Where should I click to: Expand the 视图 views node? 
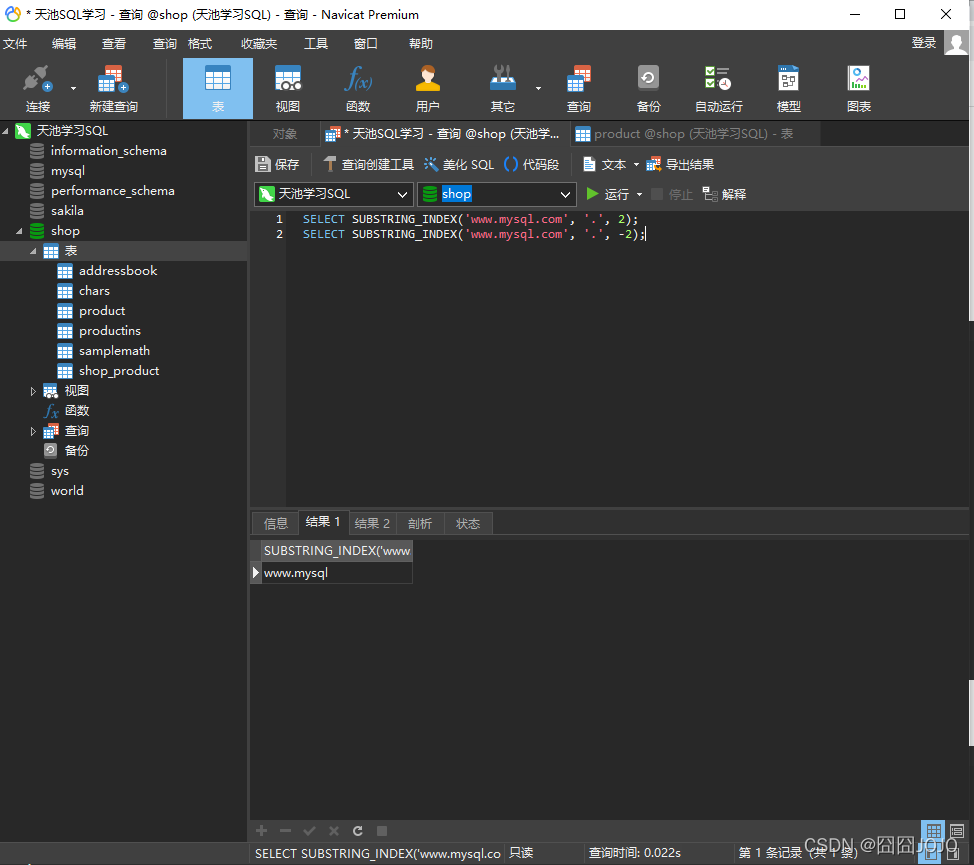point(34,391)
